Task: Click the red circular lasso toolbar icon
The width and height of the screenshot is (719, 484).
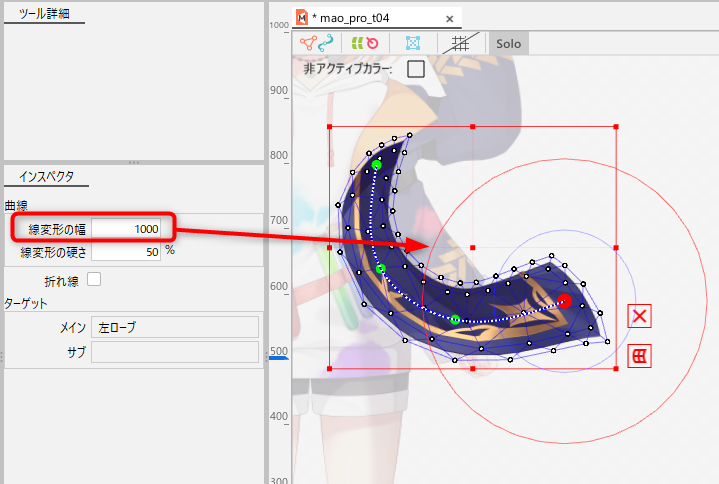Action: 372,43
